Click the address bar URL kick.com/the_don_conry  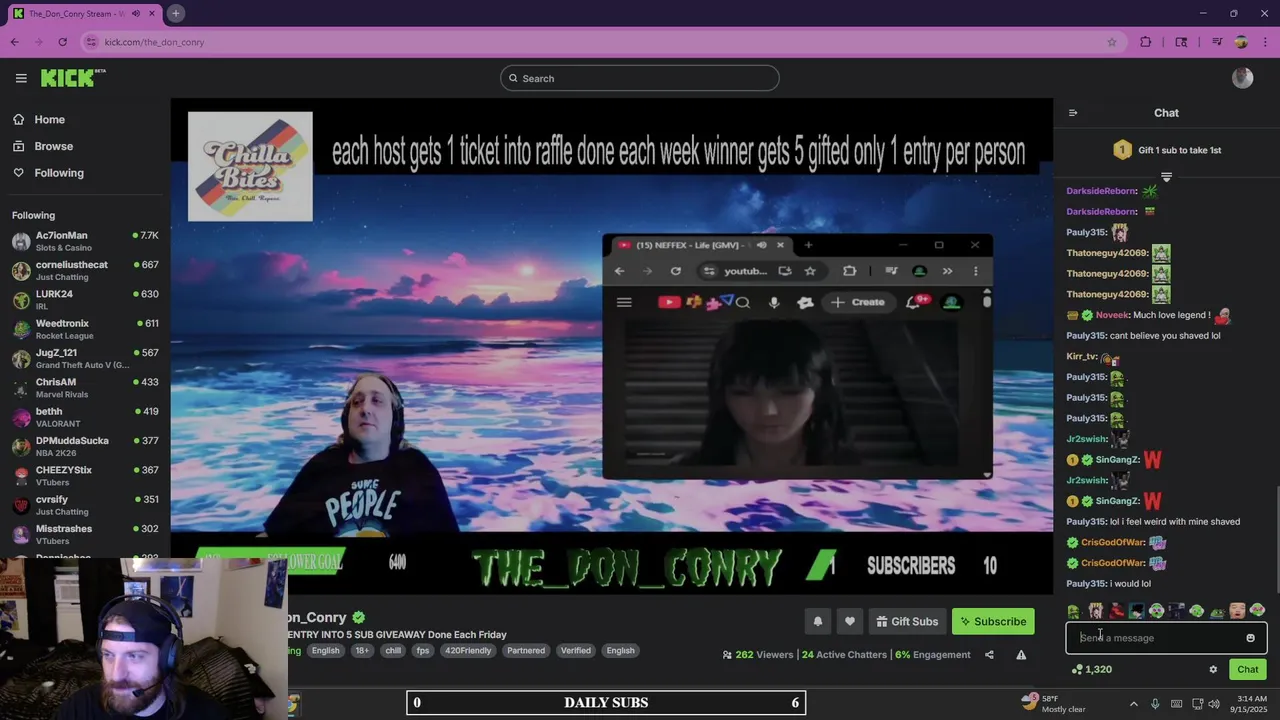coord(154,42)
